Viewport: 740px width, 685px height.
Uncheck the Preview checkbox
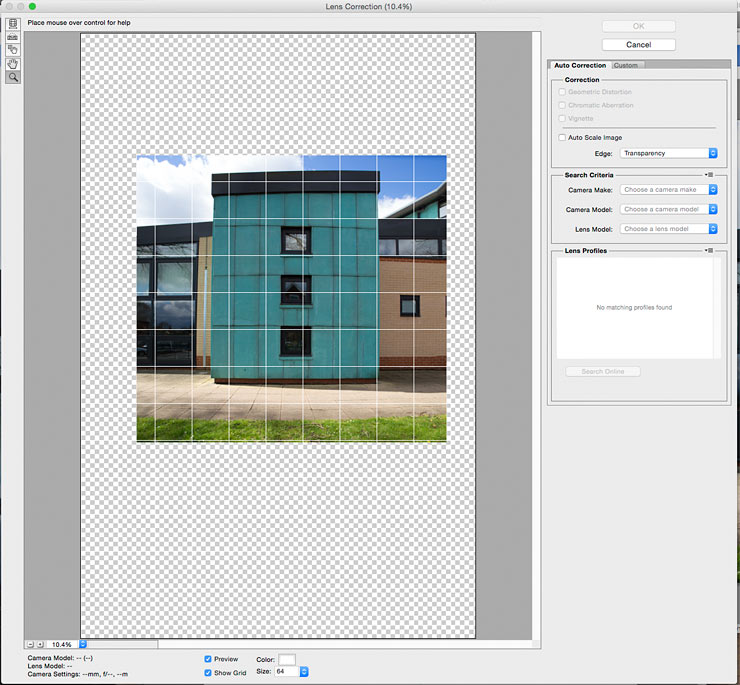[x=208, y=659]
